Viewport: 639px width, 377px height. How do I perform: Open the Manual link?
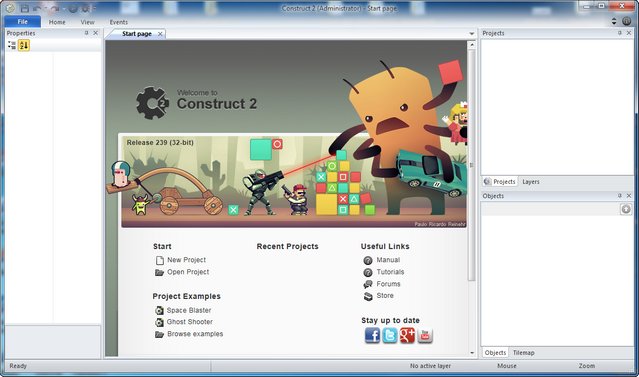[x=388, y=260]
